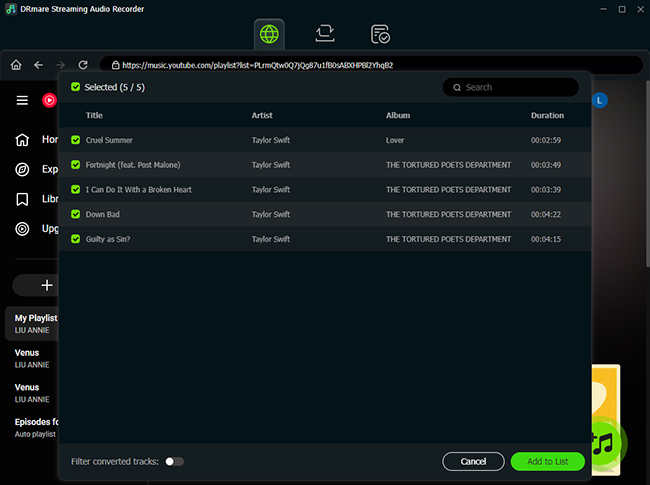Go to browser home page icon

[x=16, y=65]
